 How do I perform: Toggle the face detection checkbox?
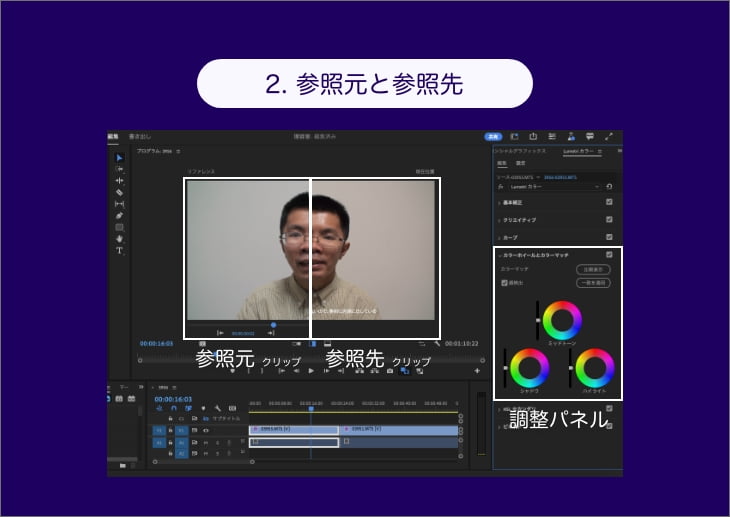click(504, 283)
